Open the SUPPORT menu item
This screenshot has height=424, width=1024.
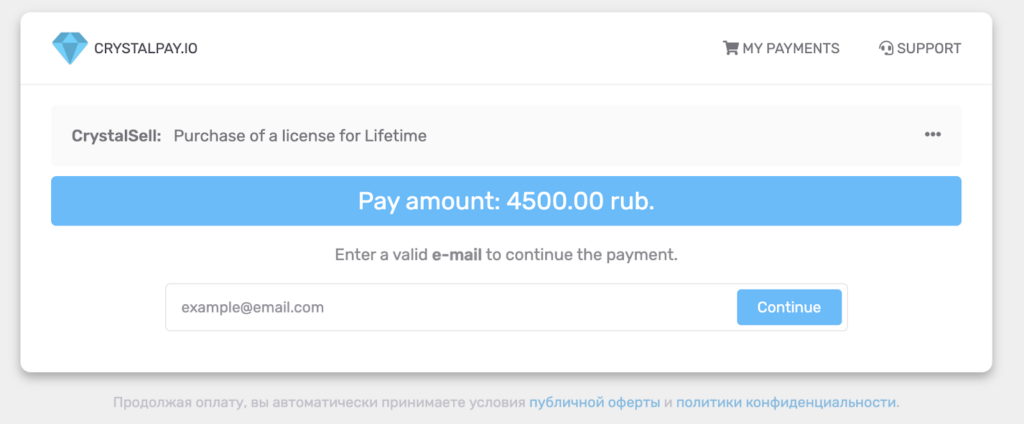[x=929, y=48]
